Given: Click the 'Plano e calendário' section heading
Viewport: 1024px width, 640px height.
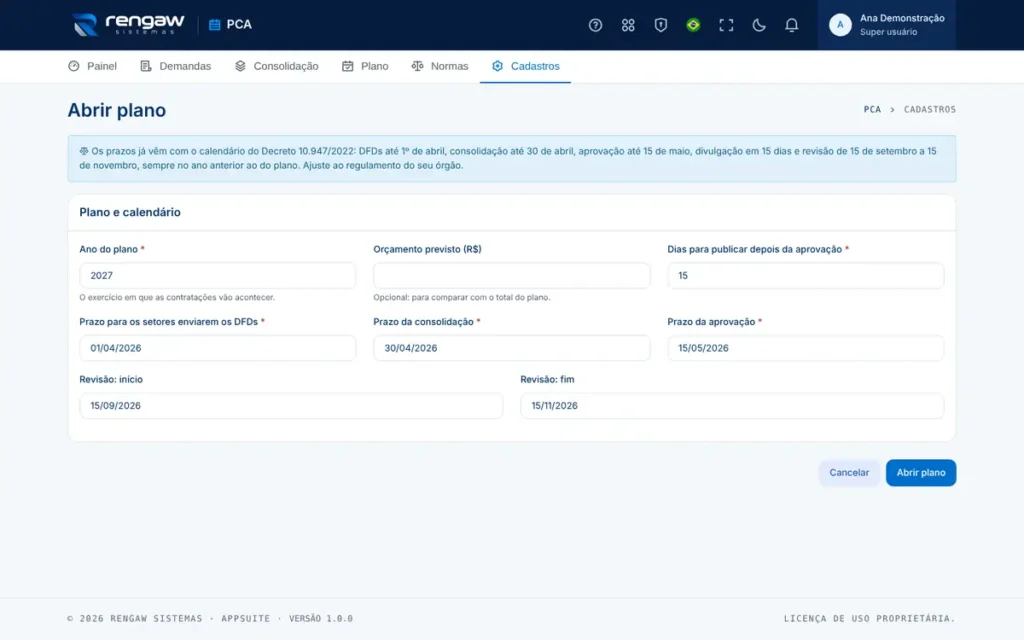Looking at the screenshot, I should coord(130,212).
